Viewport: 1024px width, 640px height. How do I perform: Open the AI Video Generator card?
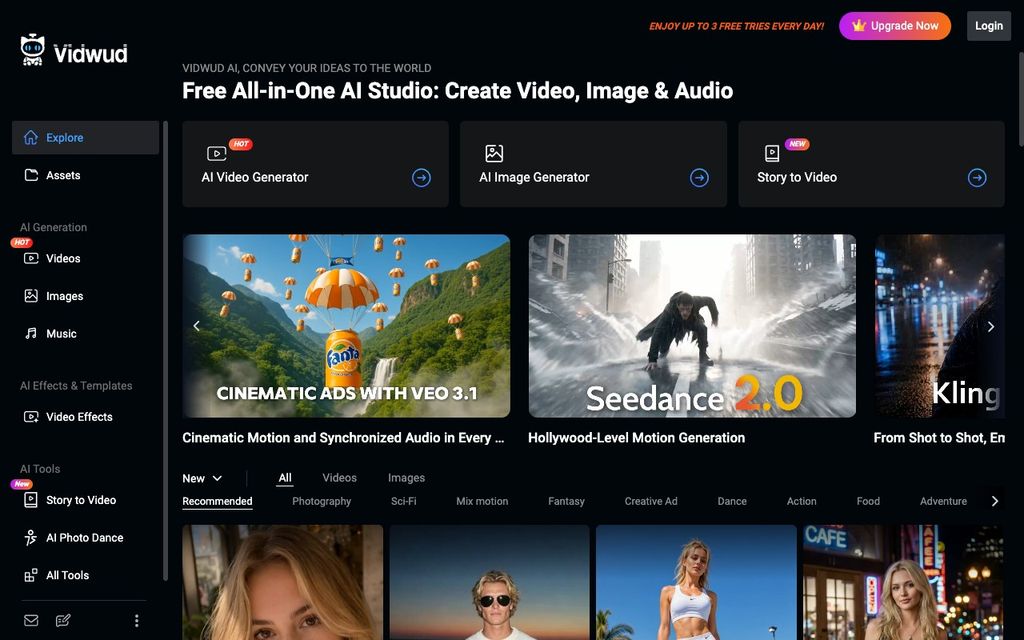[315, 164]
